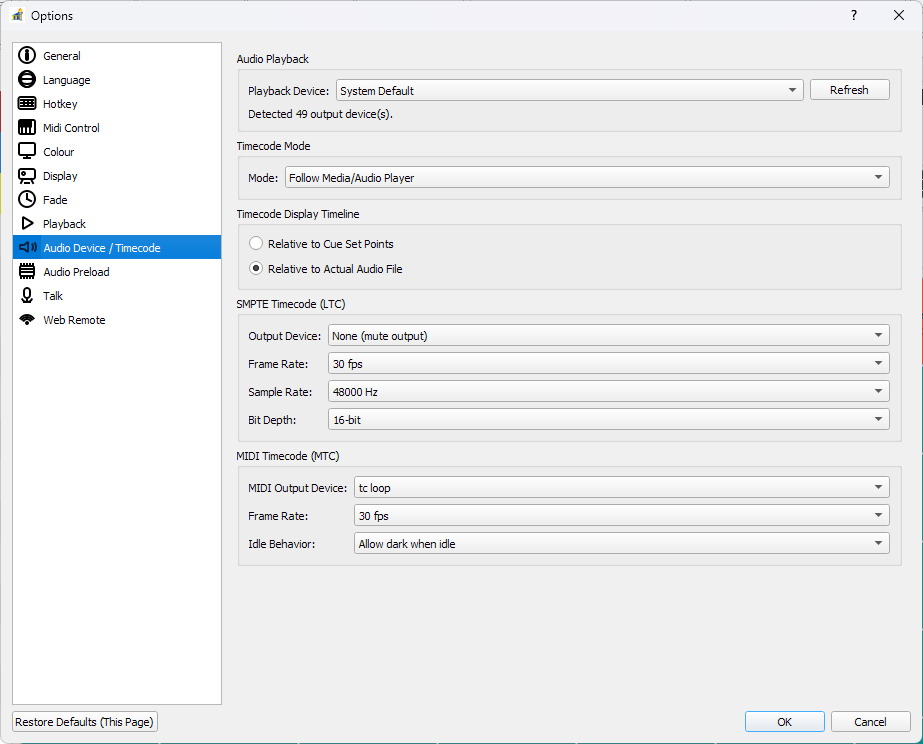Select the Playback play icon
923x744 pixels.
tap(27, 223)
